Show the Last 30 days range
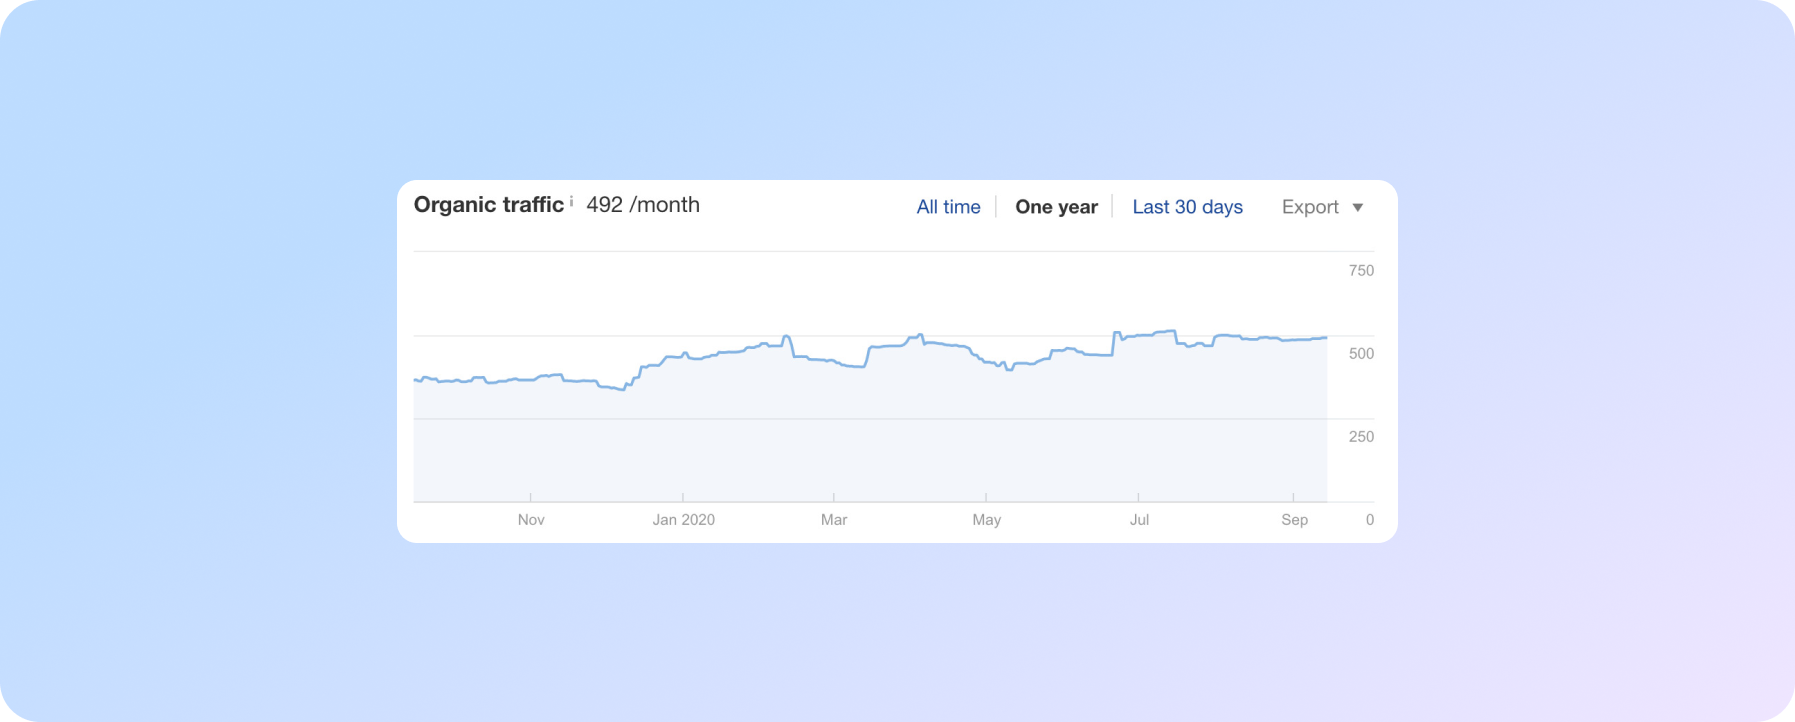Screen dimensions: 1795x722 pyautogui.click(x=1187, y=207)
